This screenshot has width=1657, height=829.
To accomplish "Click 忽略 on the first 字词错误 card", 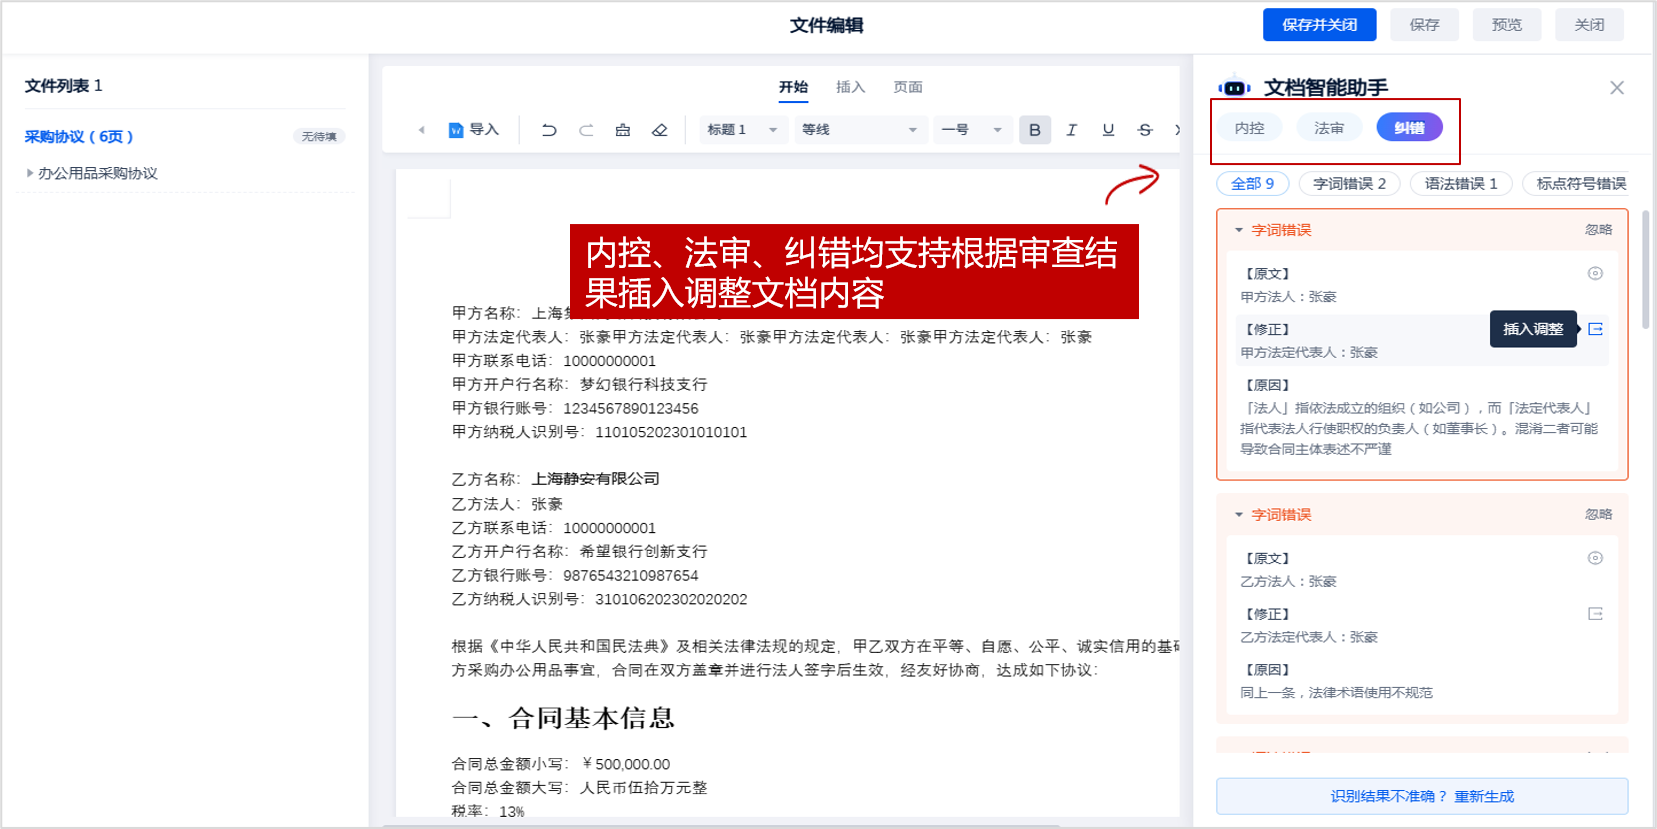I will click(x=1598, y=230).
